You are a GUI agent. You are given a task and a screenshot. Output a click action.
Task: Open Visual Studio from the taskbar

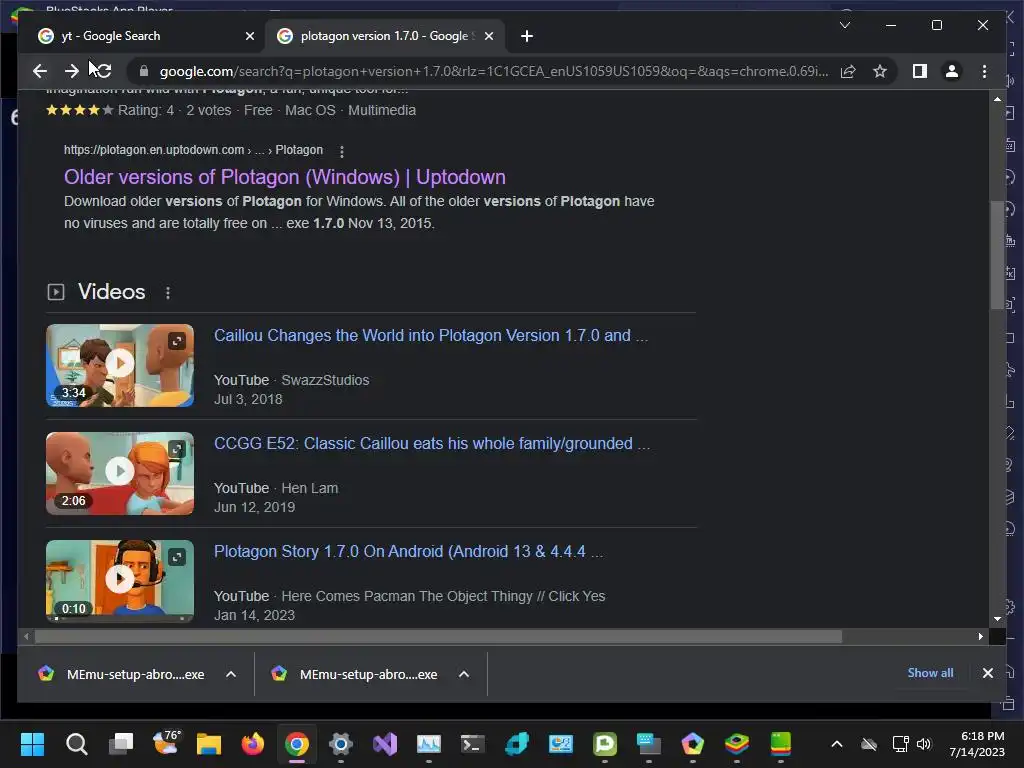point(385,744)
